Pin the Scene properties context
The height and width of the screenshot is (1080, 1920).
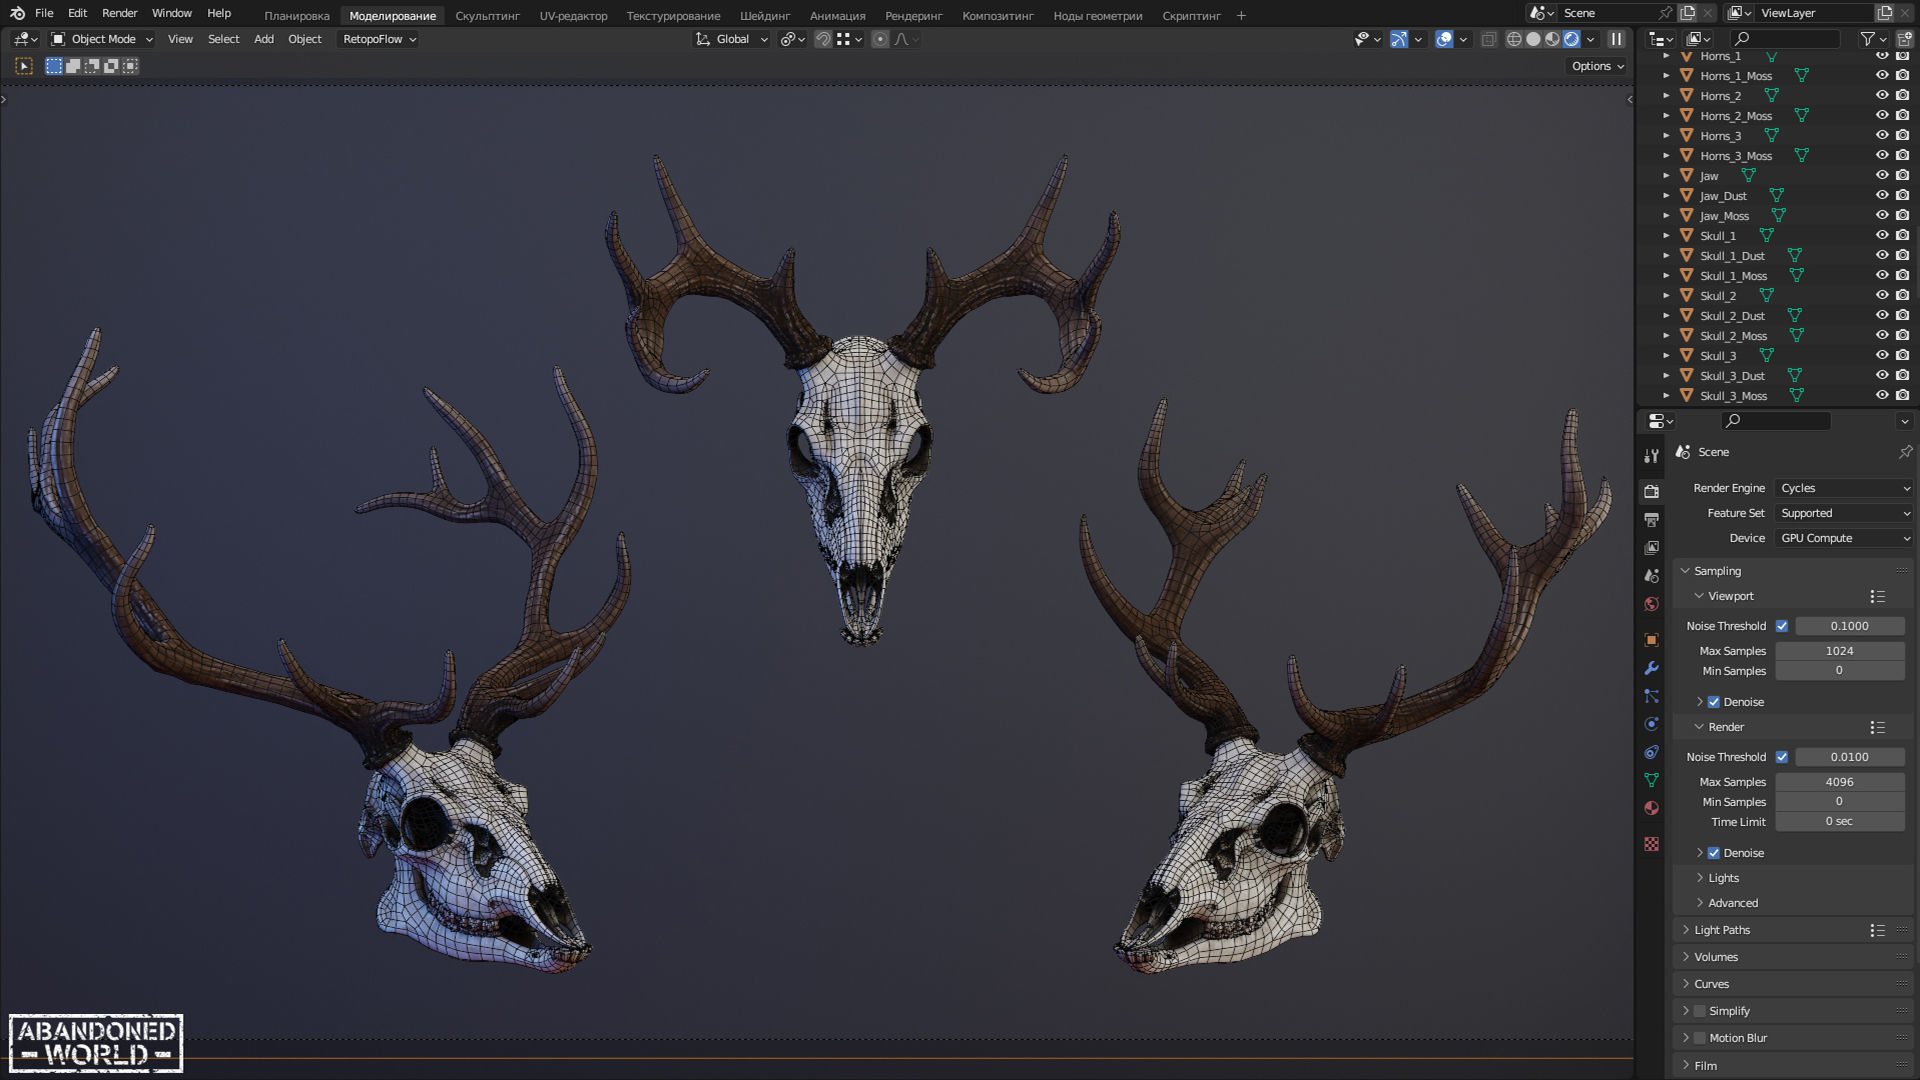1905,452
